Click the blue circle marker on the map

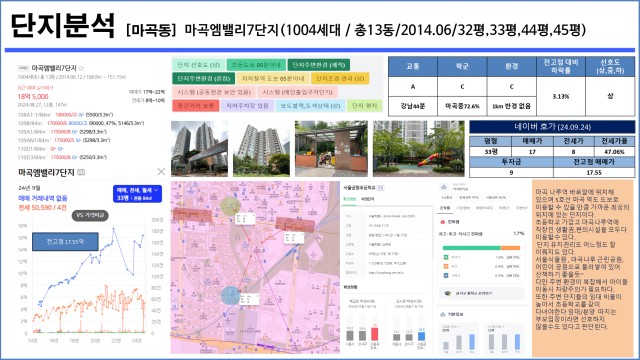[230, 295]
